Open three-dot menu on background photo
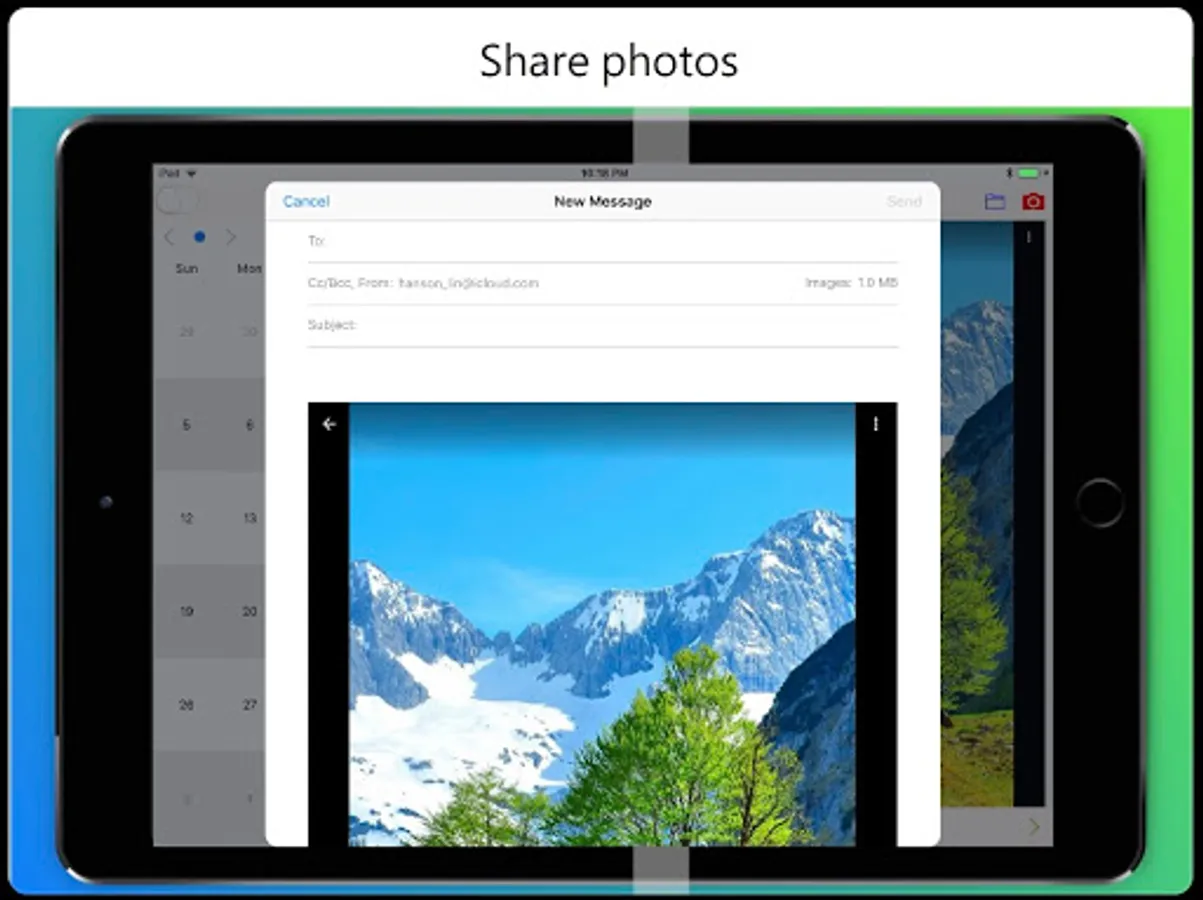1203x900 pixels. point(1029,237)
